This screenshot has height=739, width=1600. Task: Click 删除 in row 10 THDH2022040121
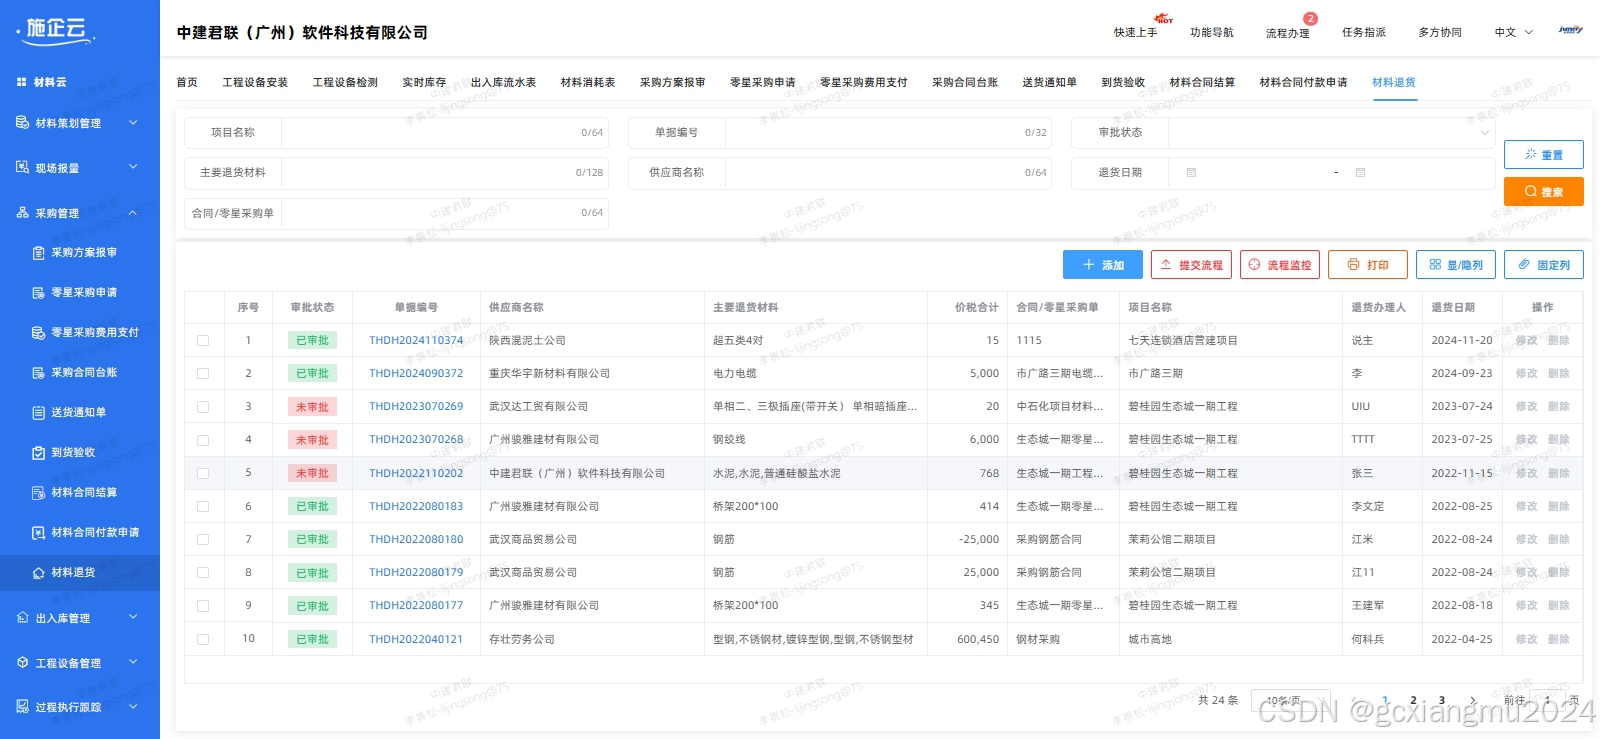point(1558,639)
